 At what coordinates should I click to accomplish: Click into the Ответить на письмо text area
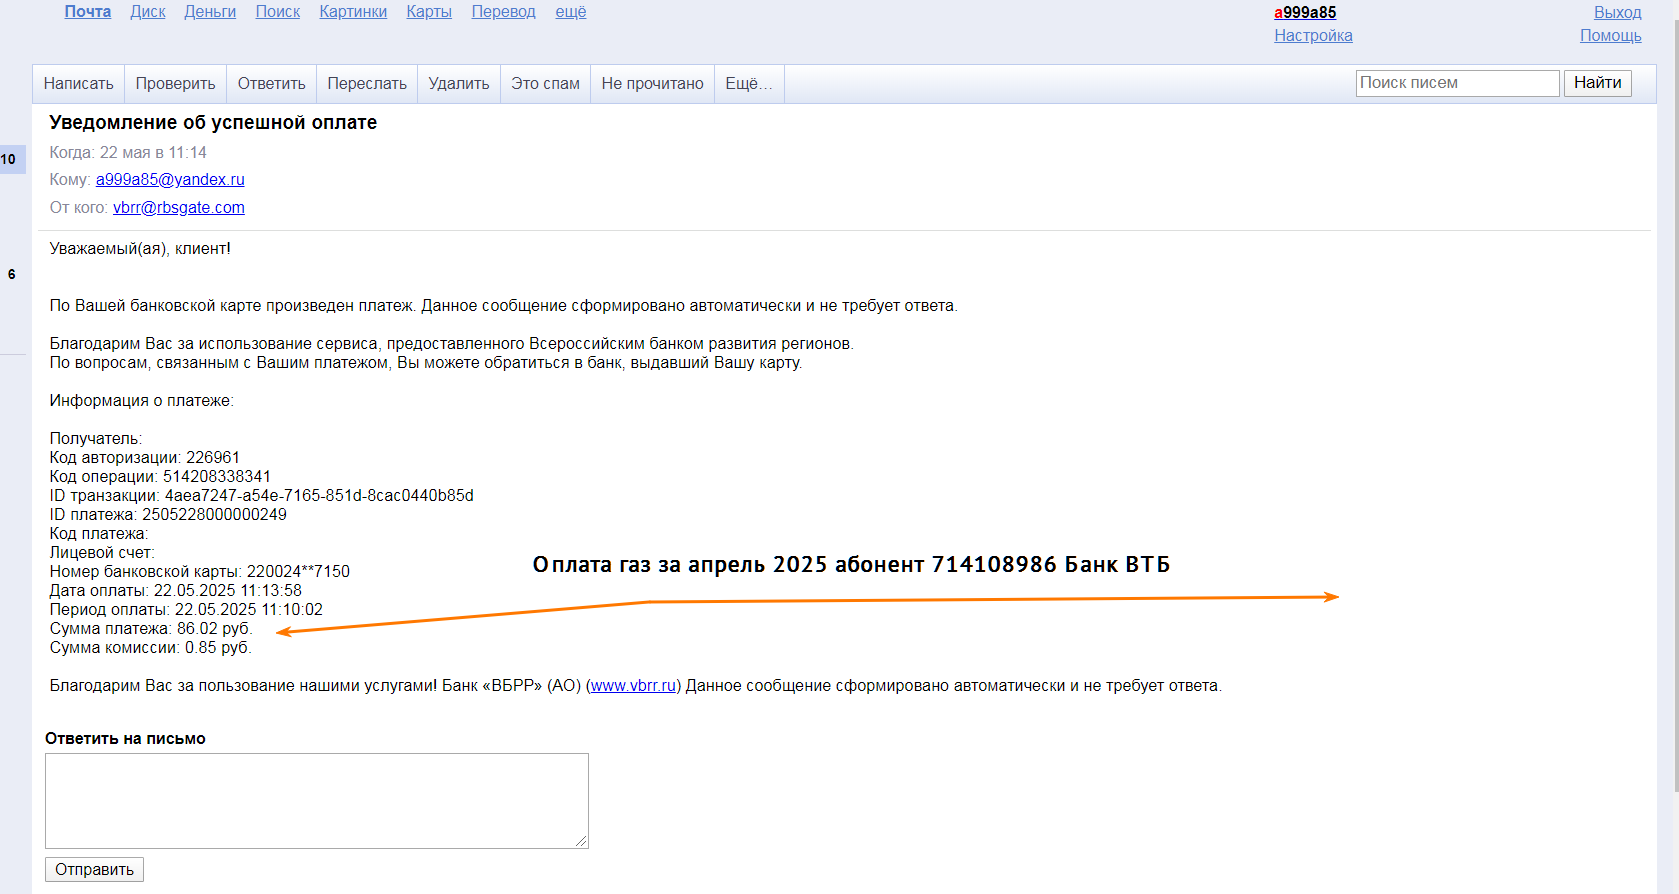(x=317, y=801)
